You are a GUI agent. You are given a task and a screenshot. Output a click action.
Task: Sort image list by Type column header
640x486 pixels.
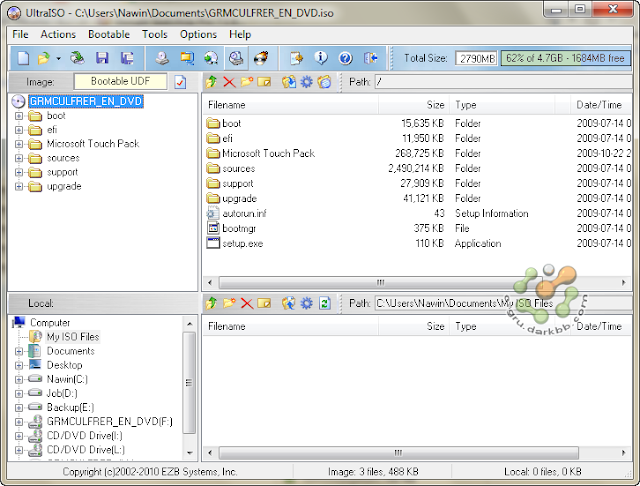click(502, 105)
